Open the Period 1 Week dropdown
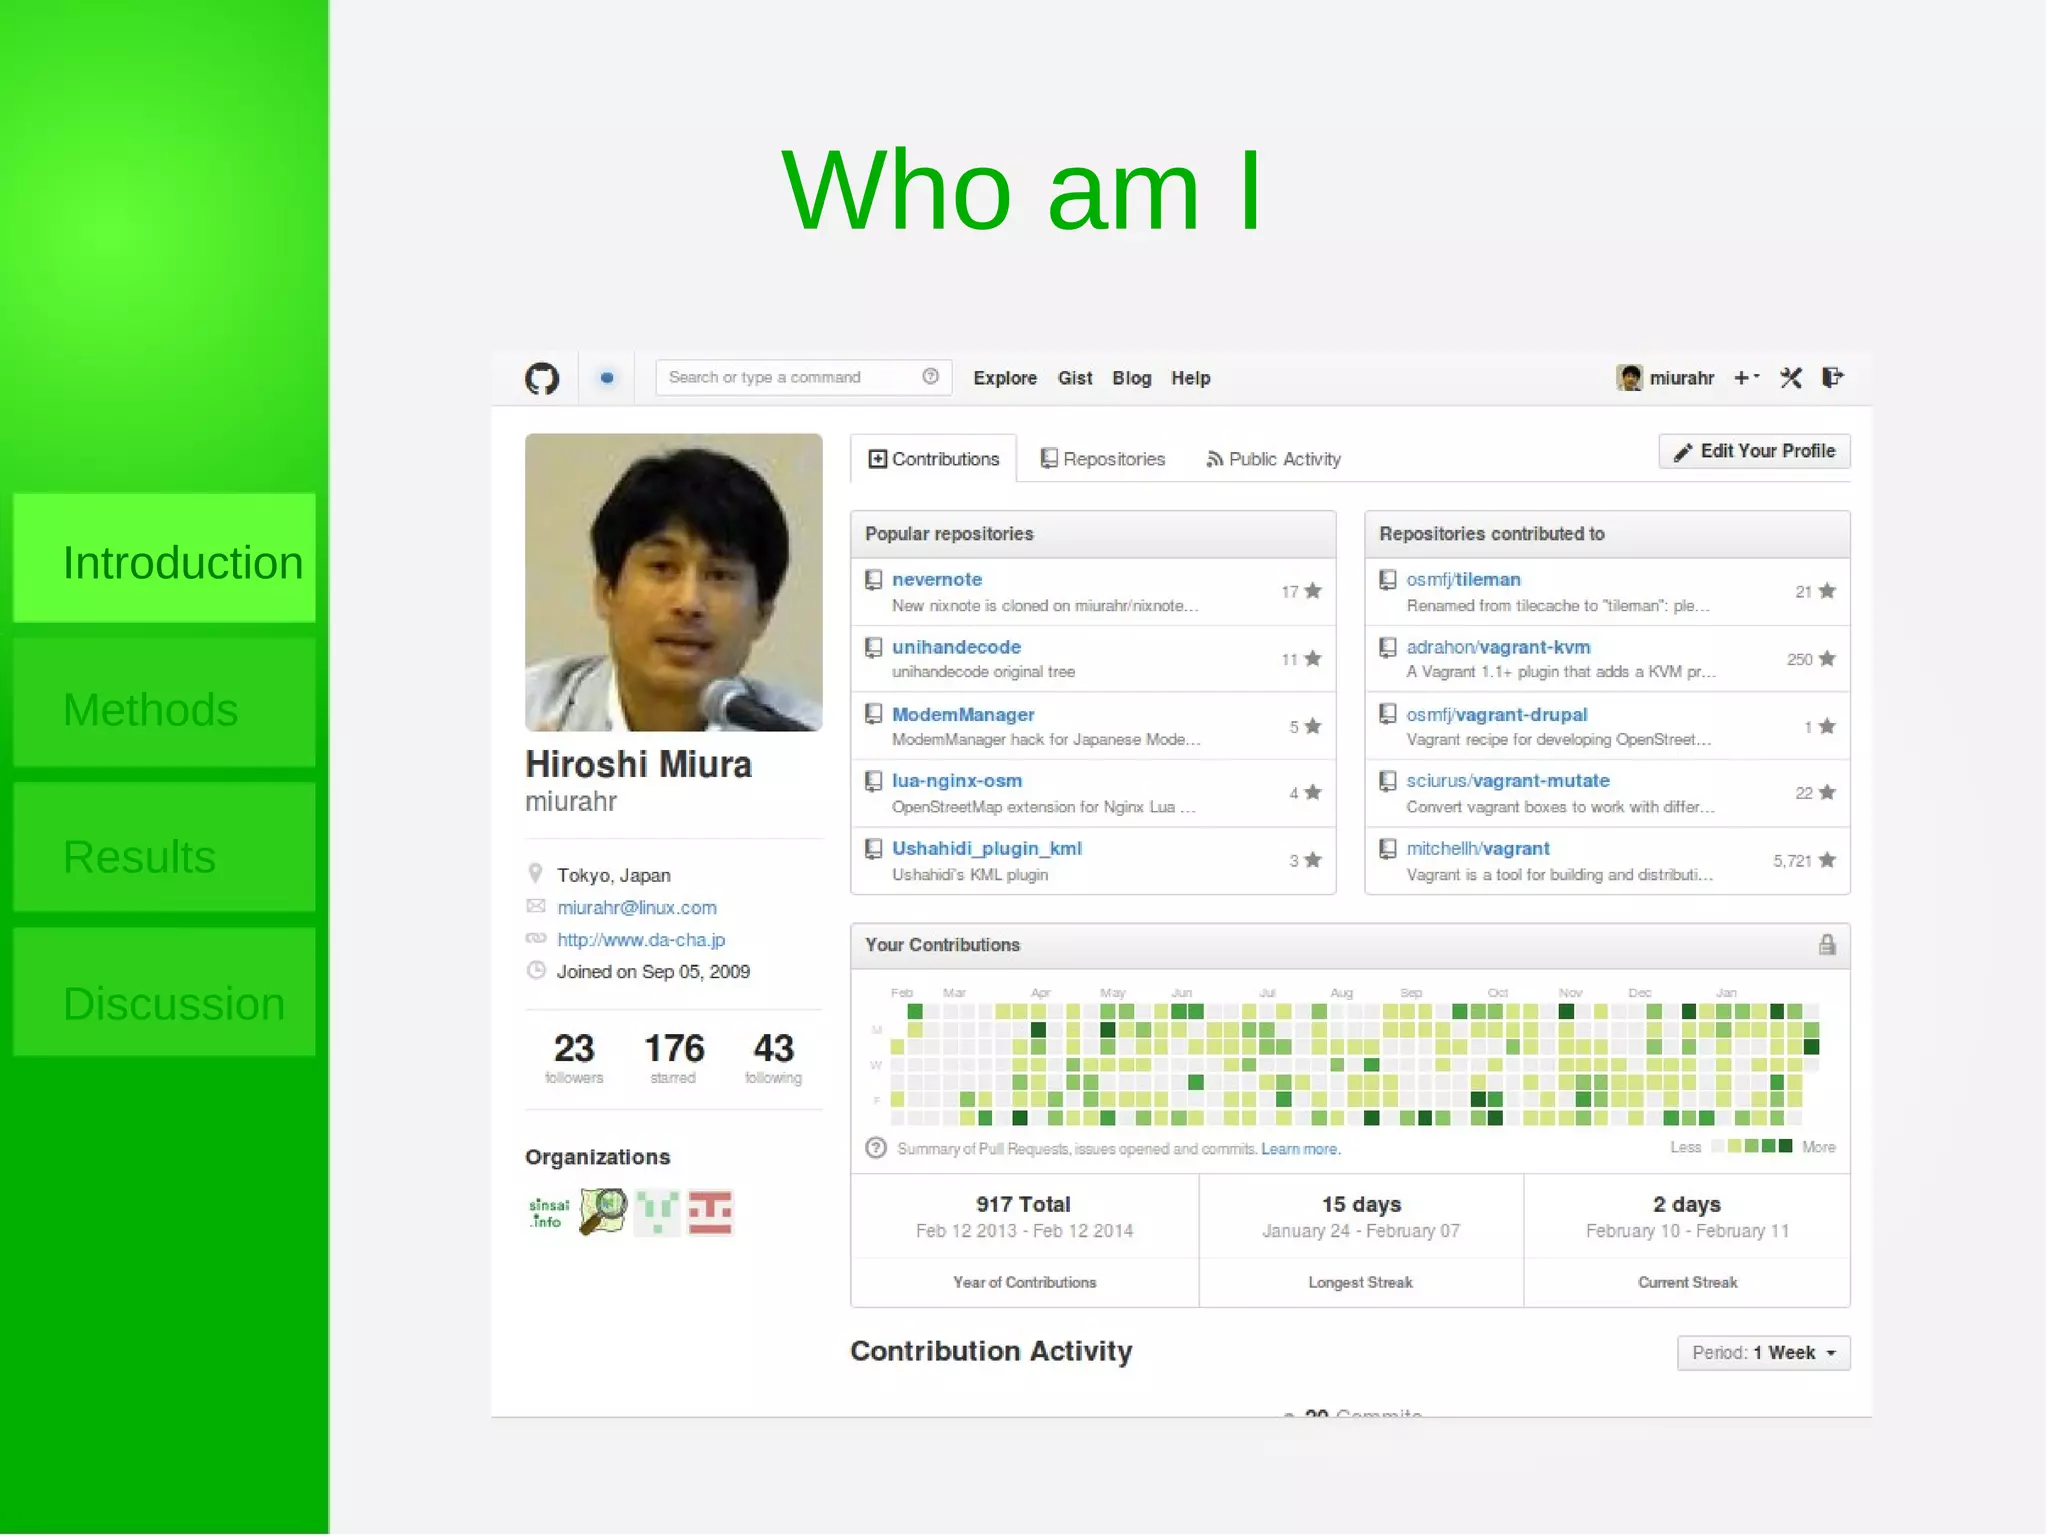Image resolution: width=2048 pixels, height=1535 pixels. (1763, 1353)
